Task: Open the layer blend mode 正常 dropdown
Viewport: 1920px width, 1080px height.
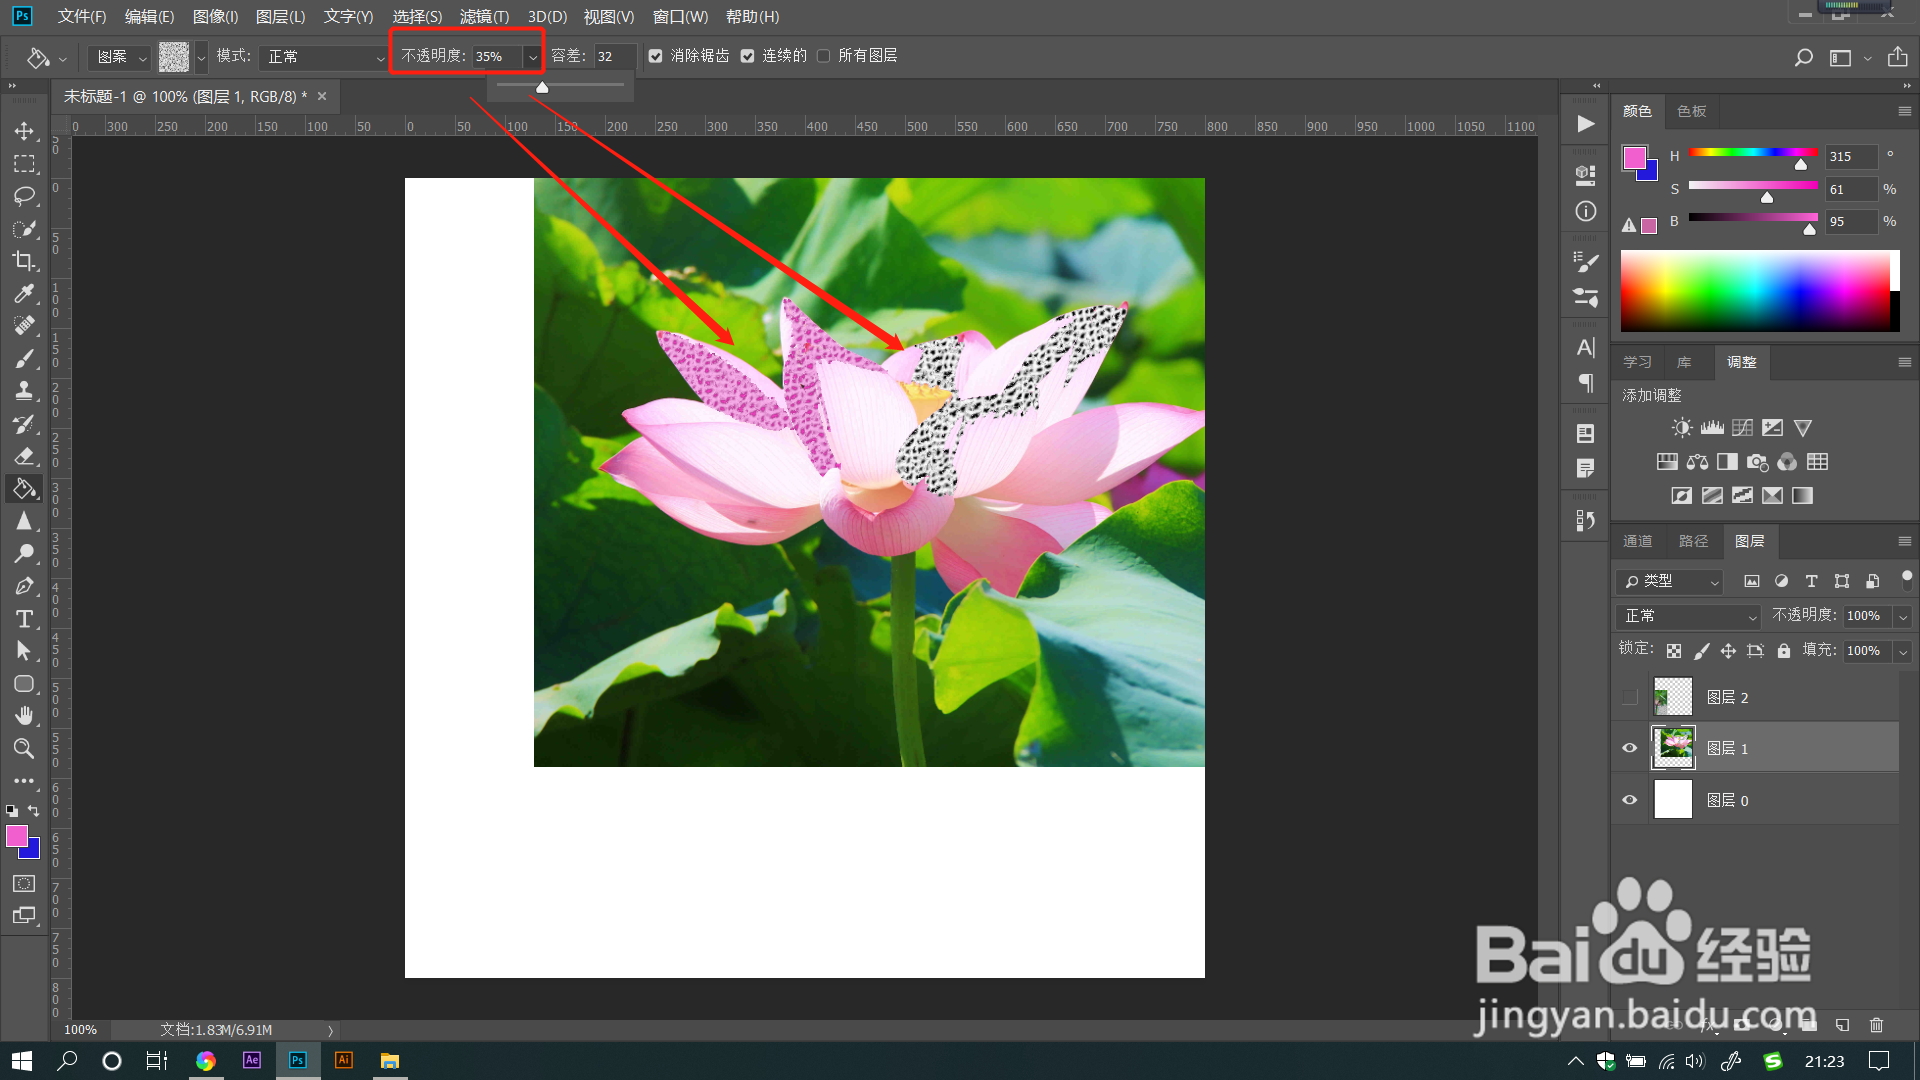Action: (x=1687, y=616)
